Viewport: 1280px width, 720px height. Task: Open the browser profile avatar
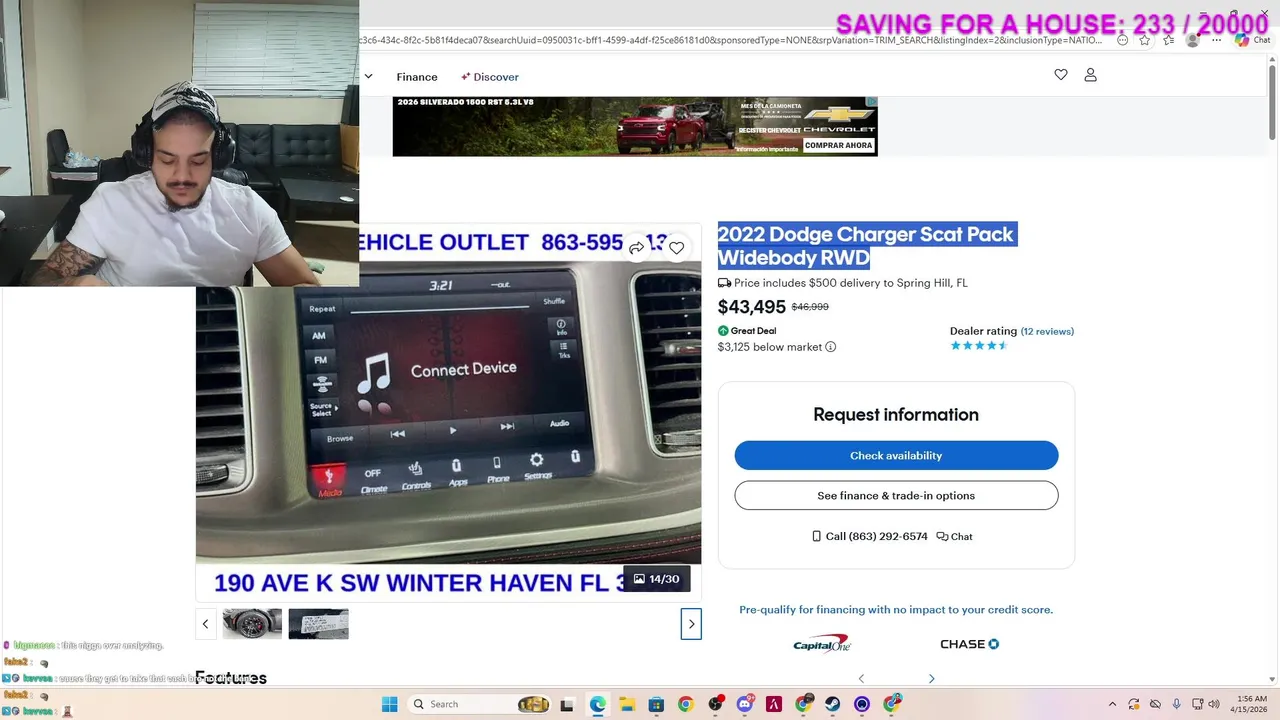click(1192, 40)
